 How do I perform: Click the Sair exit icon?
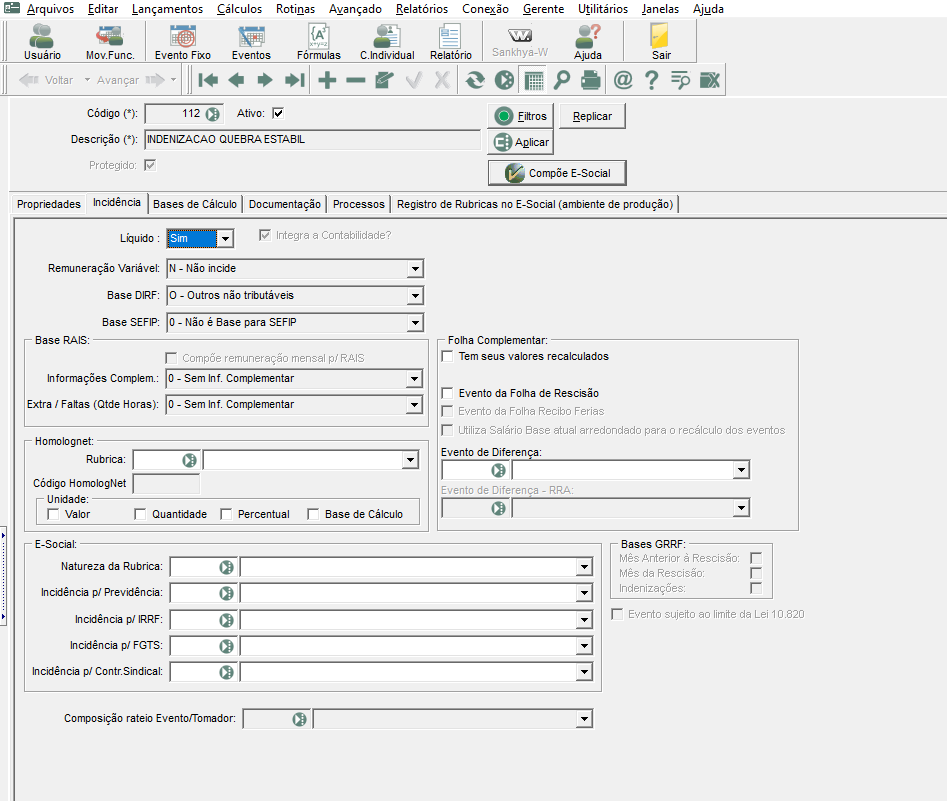(x=661, y=42)
